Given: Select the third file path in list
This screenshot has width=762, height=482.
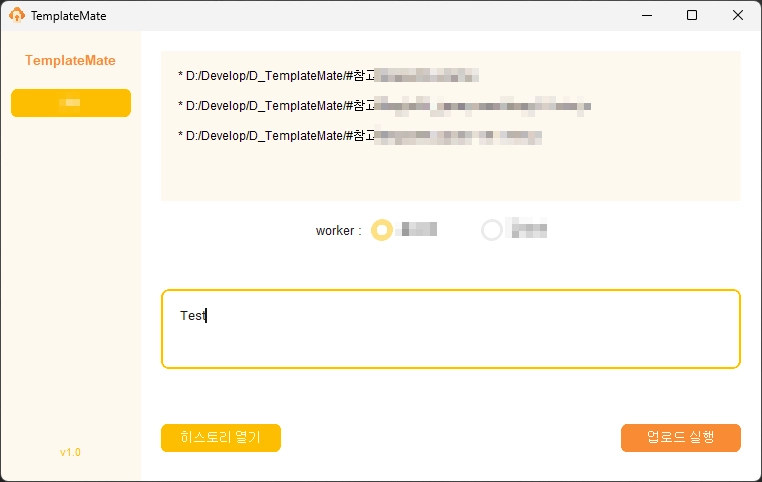Looking at the screenshot, I should pyautogui.click(x=360, y=136).
